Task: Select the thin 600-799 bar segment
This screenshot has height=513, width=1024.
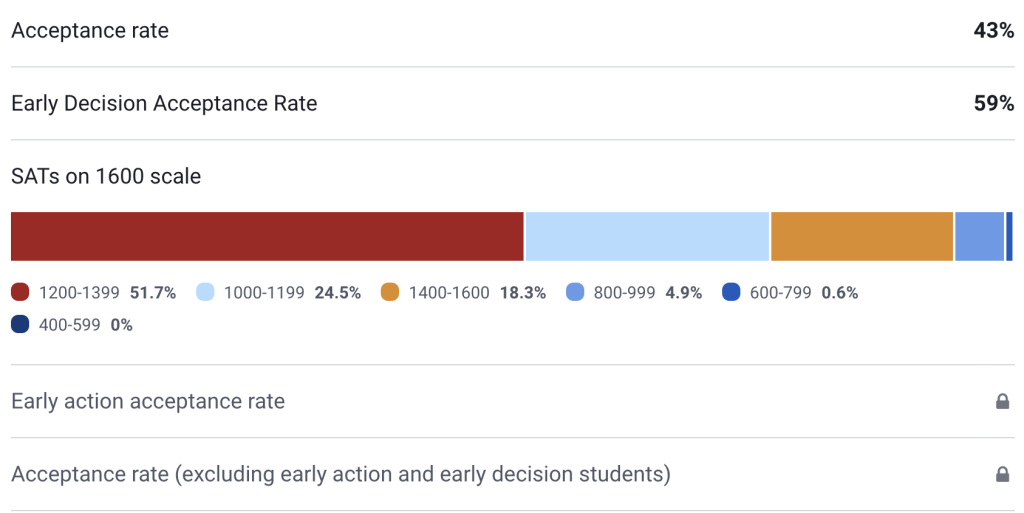Action: coord(1009,237)
